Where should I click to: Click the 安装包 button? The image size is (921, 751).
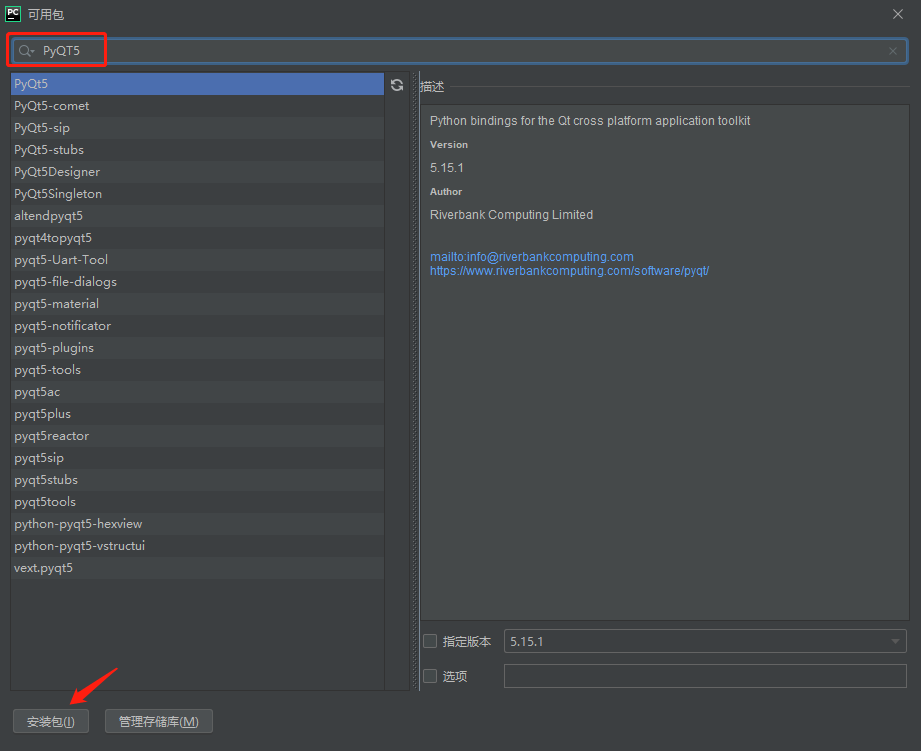click(50, 720)
